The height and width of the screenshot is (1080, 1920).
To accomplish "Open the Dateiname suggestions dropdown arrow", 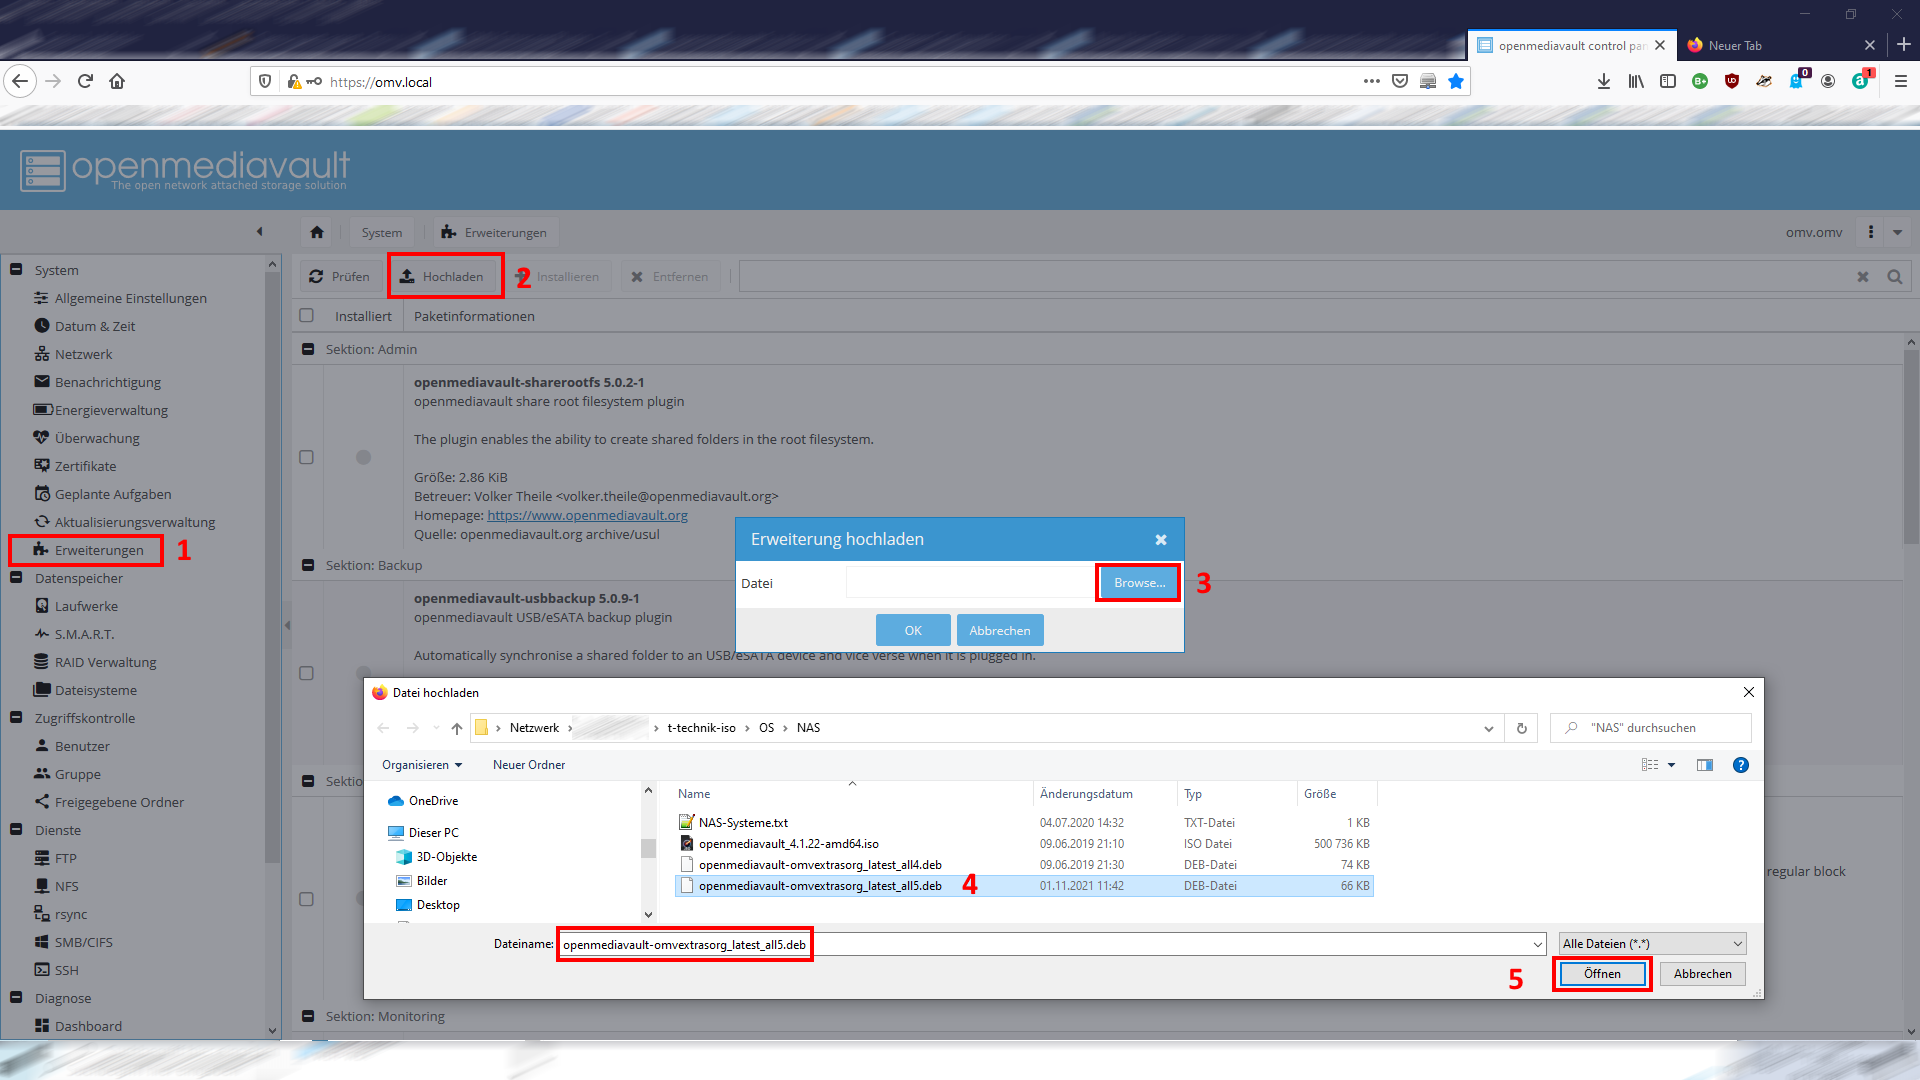I will click(x=1538, y=944).
